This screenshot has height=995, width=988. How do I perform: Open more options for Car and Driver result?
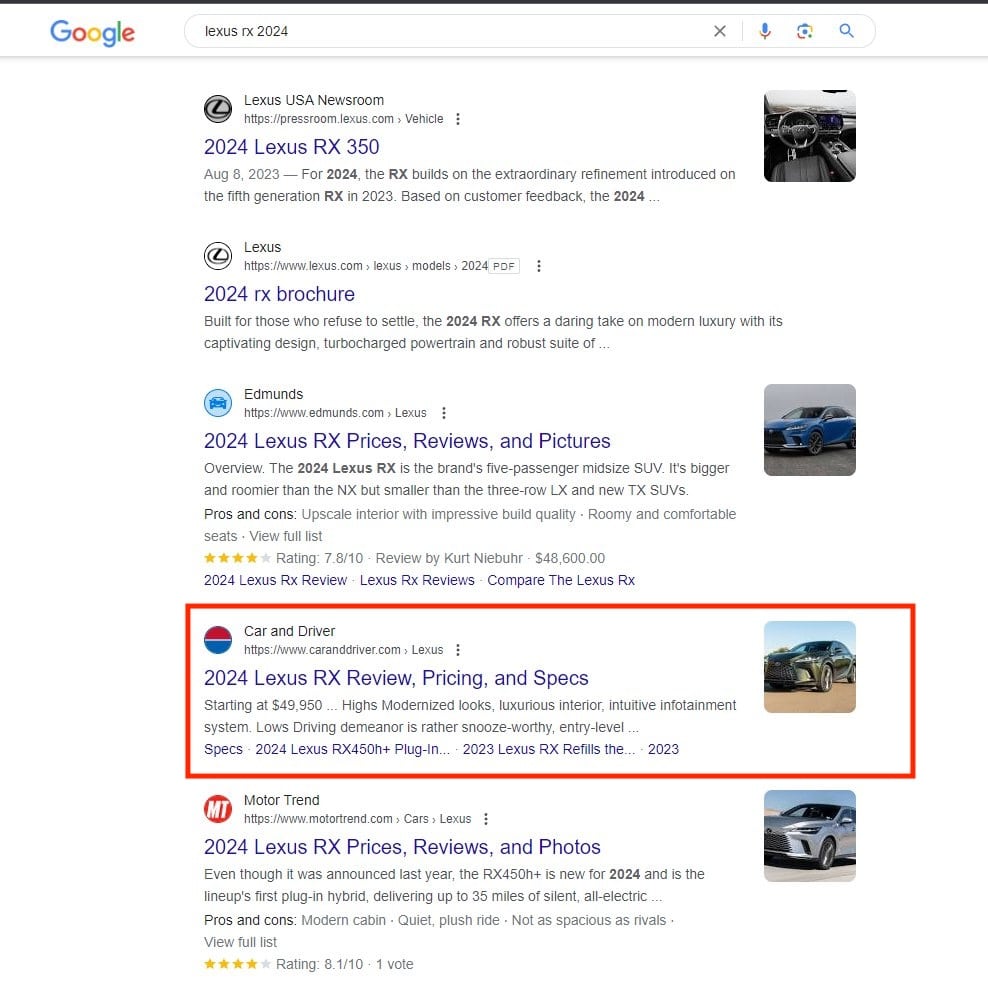point(458,650)
